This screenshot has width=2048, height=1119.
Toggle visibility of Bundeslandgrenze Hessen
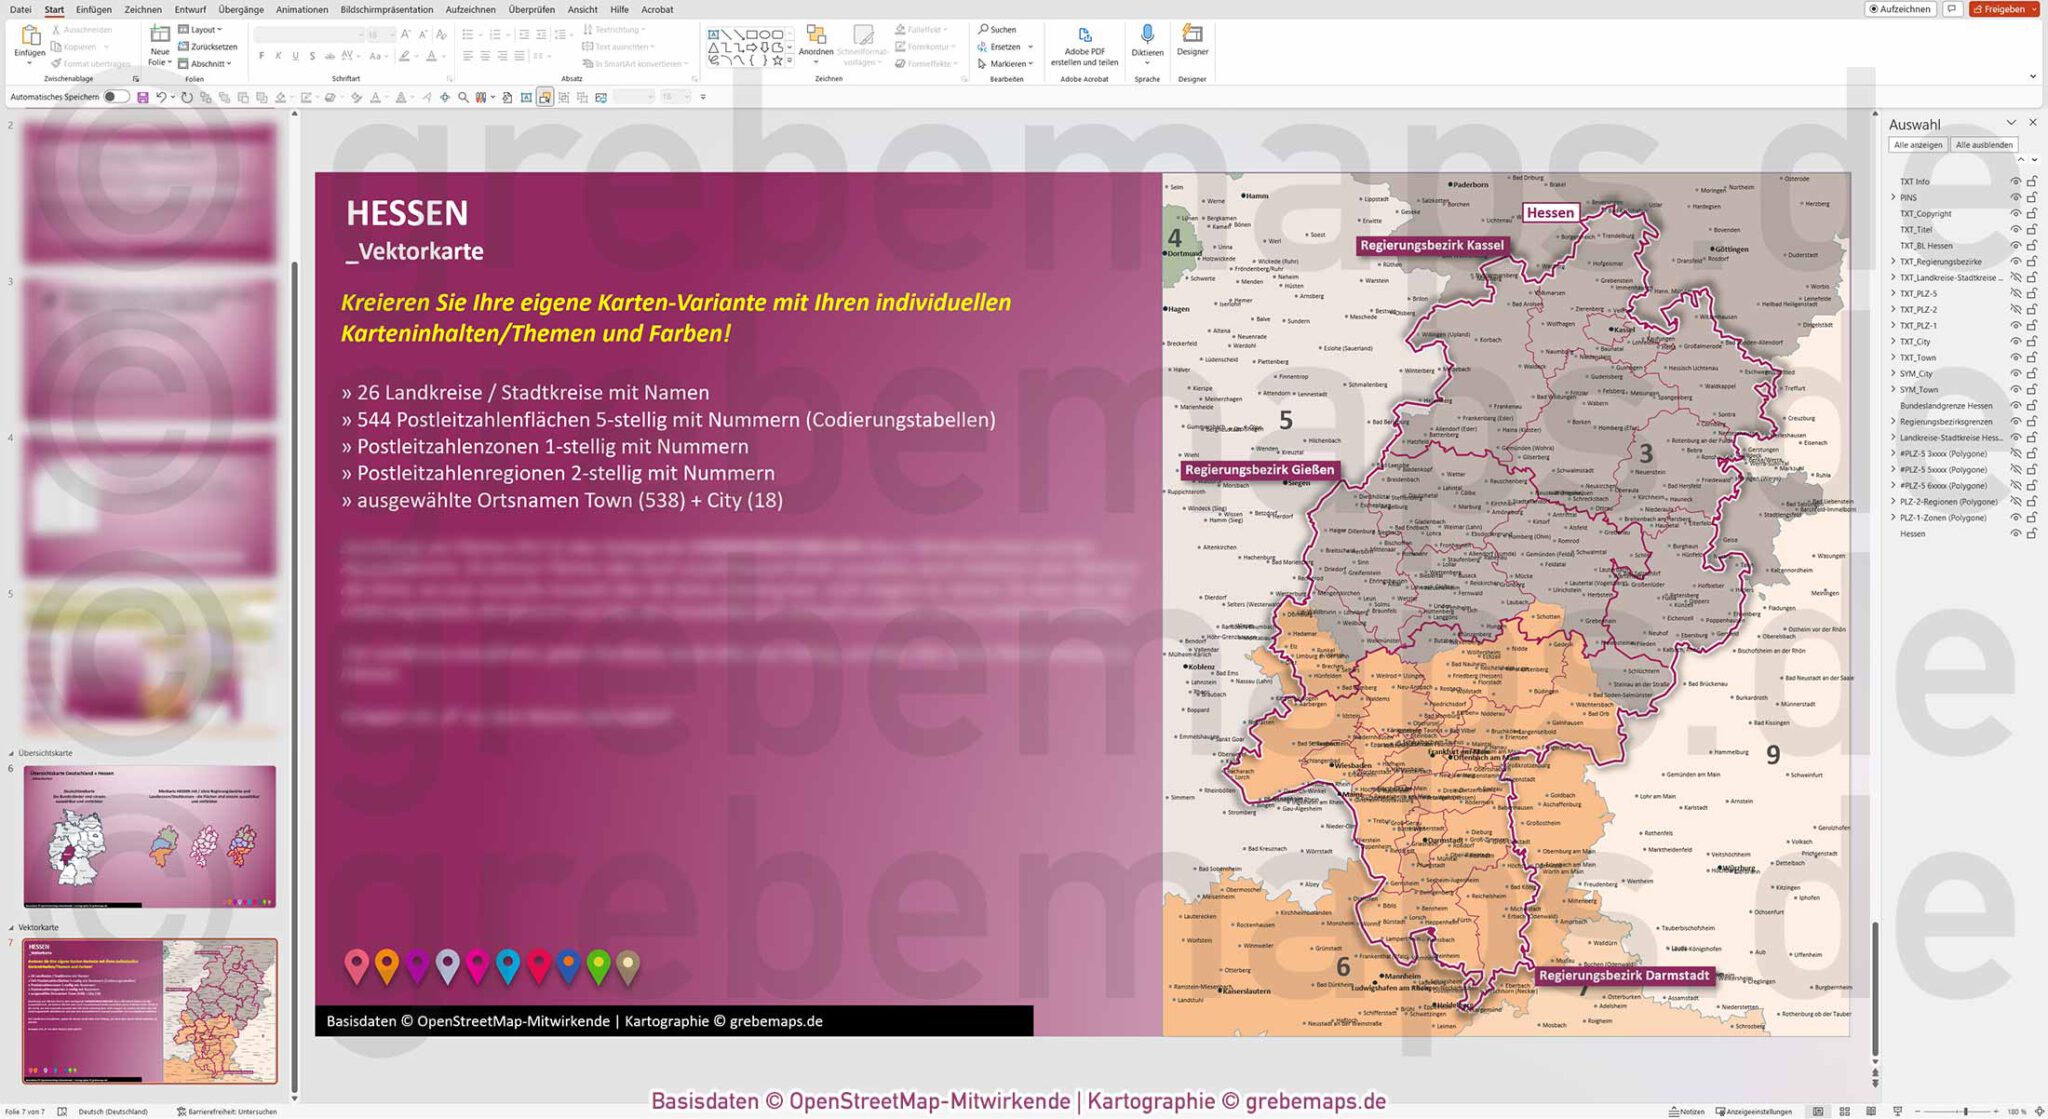[x=2015, y=406]
